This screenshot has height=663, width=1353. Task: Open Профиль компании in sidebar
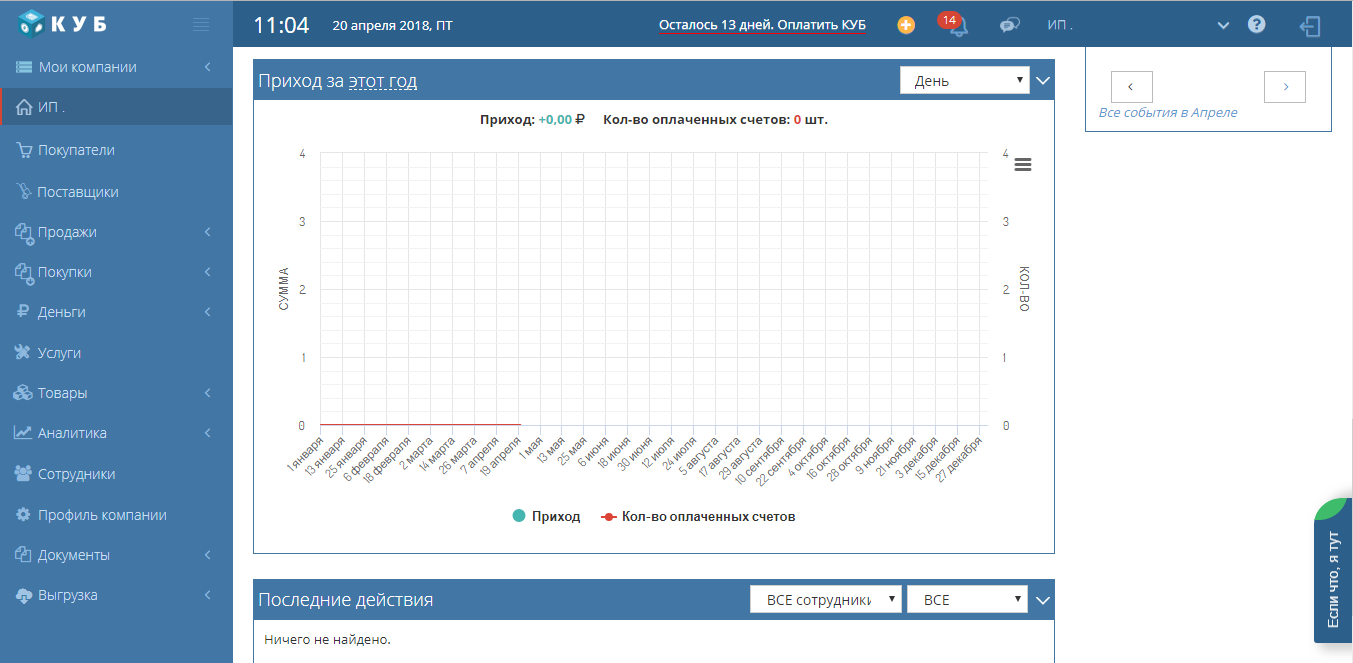[102, 515]
